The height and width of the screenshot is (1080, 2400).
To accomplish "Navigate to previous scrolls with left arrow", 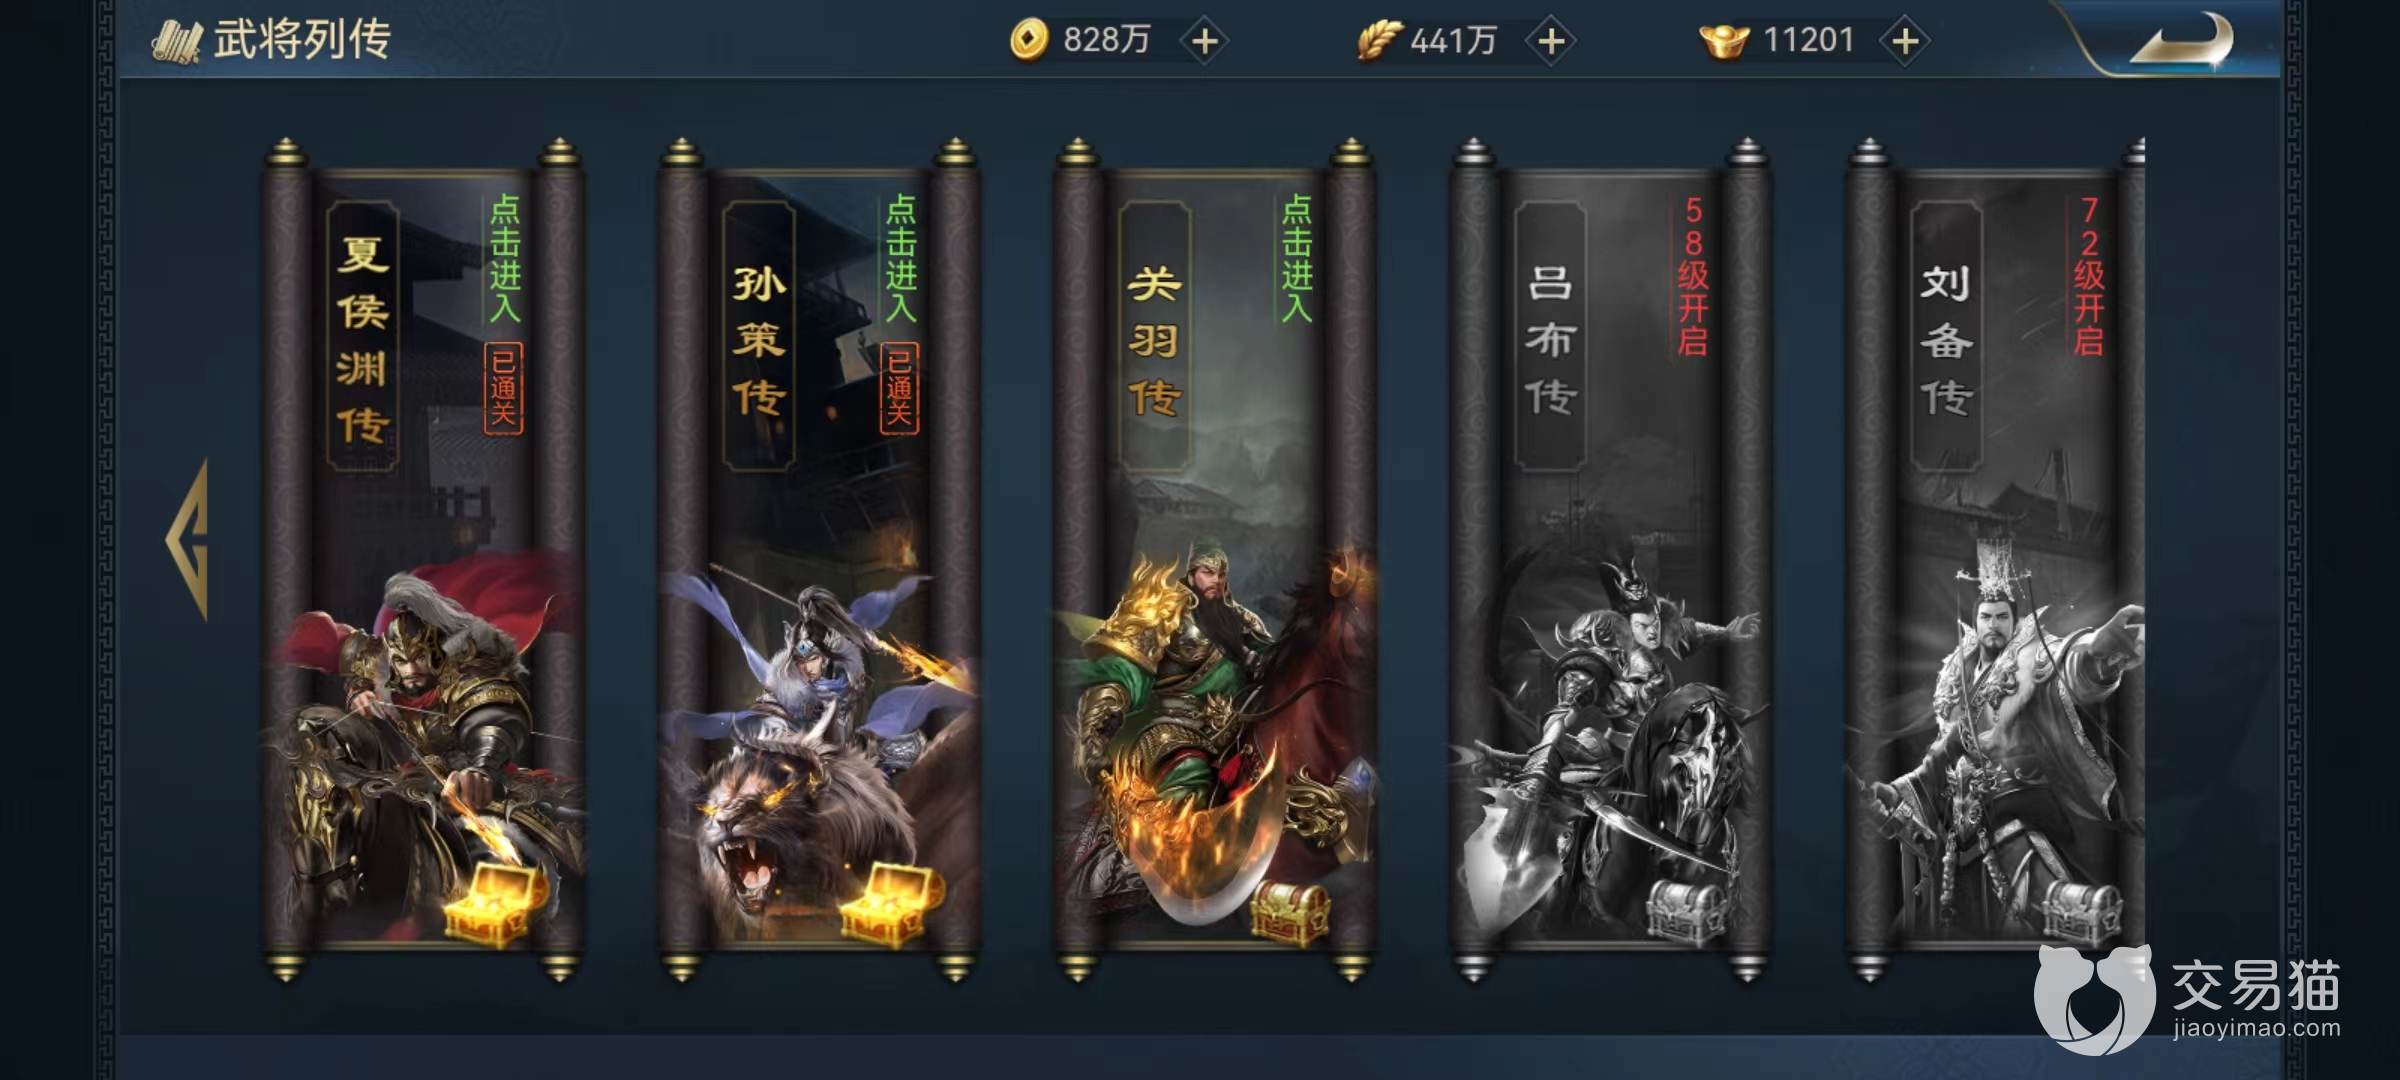I will [x=188, y=540].
